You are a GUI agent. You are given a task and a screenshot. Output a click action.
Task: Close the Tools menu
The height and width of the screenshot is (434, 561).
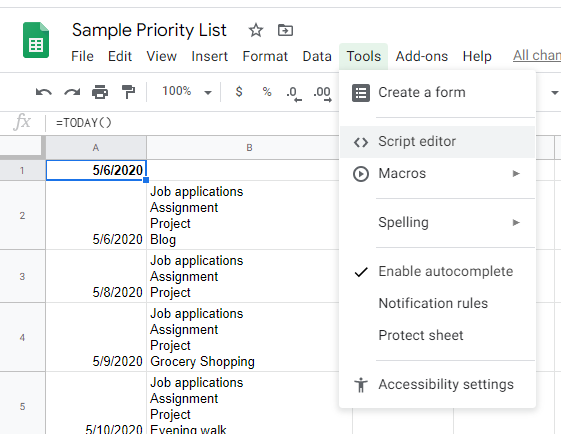[364, 56]
